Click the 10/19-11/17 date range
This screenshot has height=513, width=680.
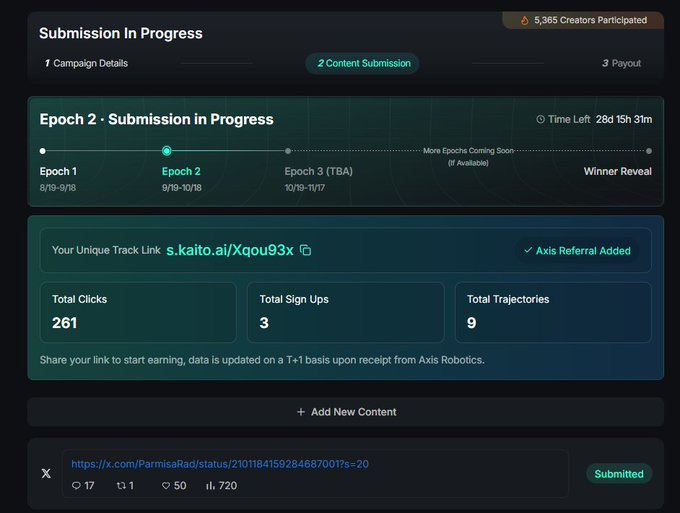304,188
